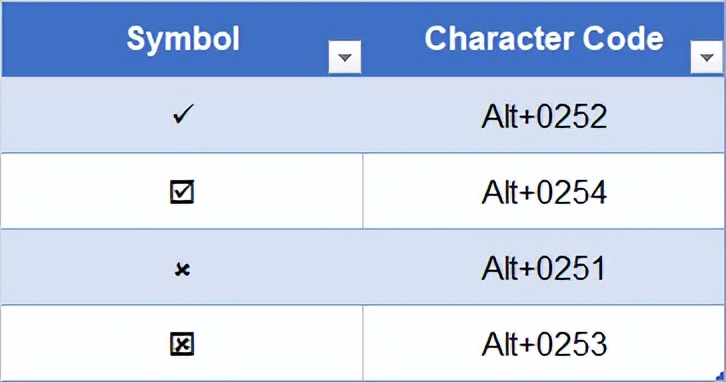The width and height of the screenshot is (726, 382).
Task: Click the column divider in the Alt+0254 row
Action: [x=363, y=191]
